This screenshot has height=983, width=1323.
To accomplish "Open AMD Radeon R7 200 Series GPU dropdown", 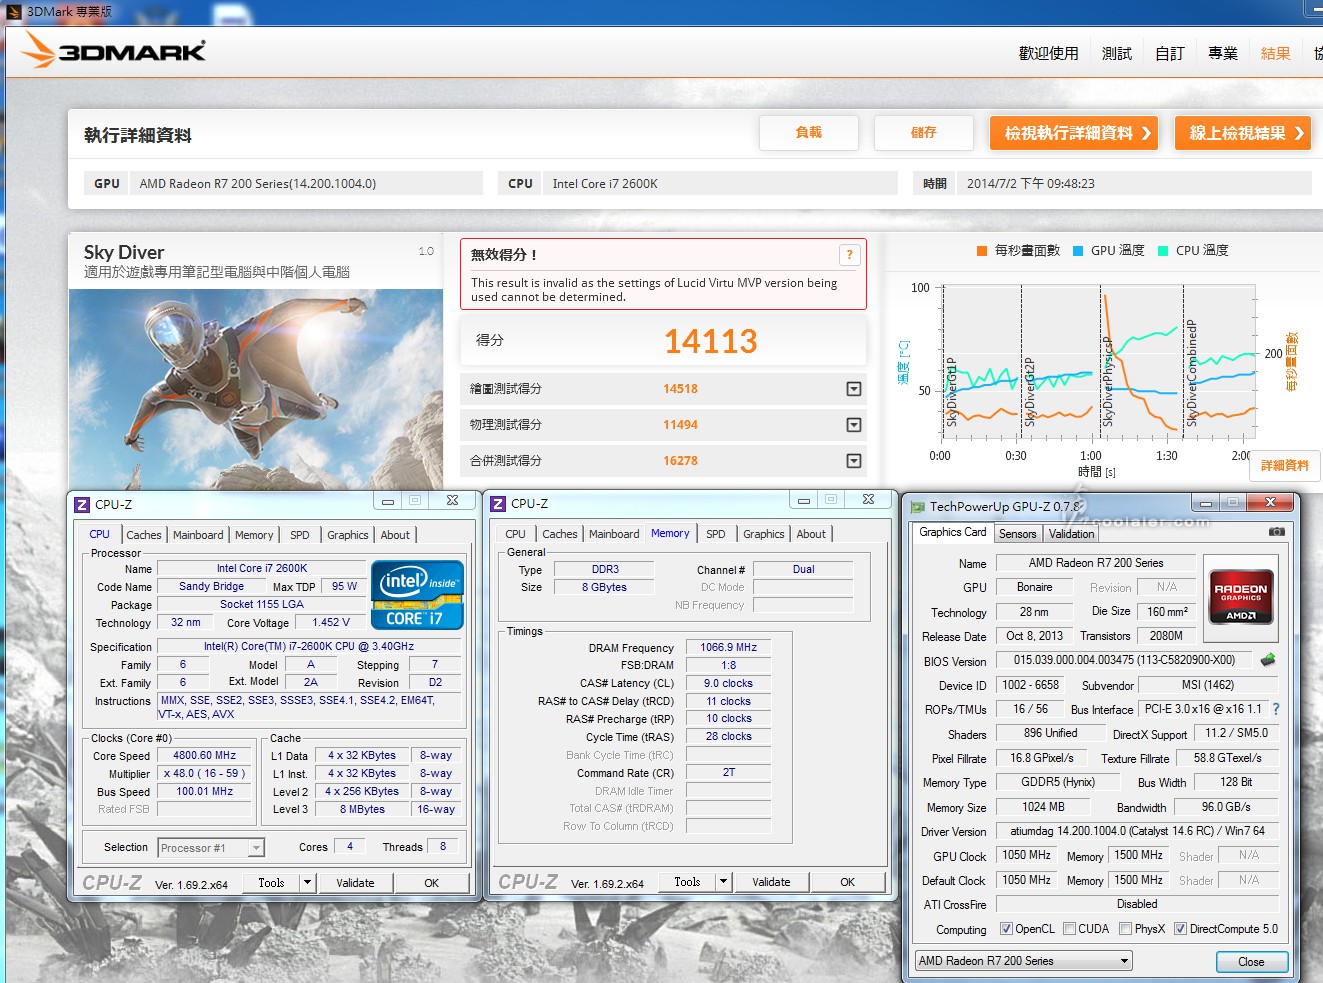I will (x=1024, y=961).
